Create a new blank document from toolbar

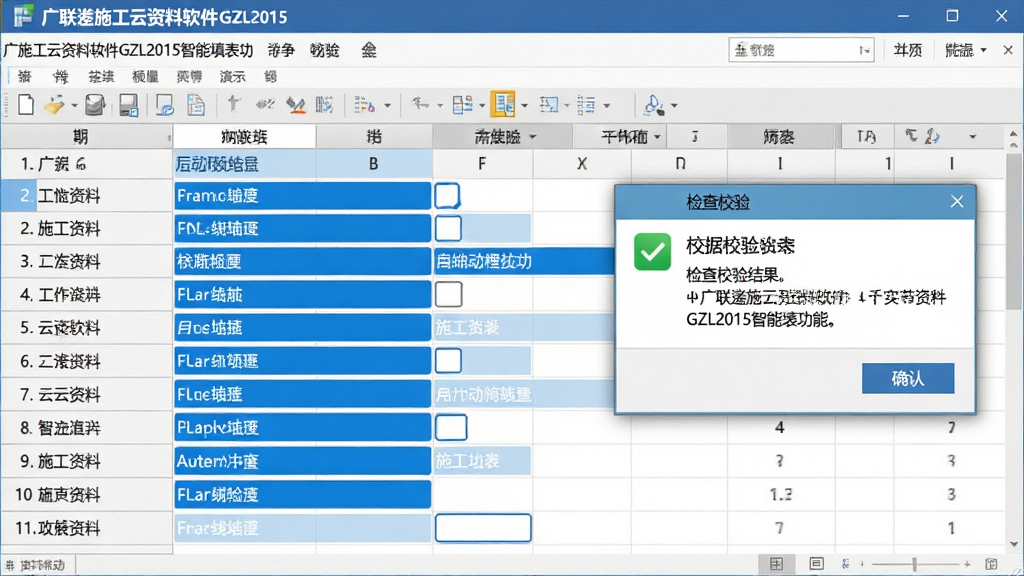pos(25,104)
